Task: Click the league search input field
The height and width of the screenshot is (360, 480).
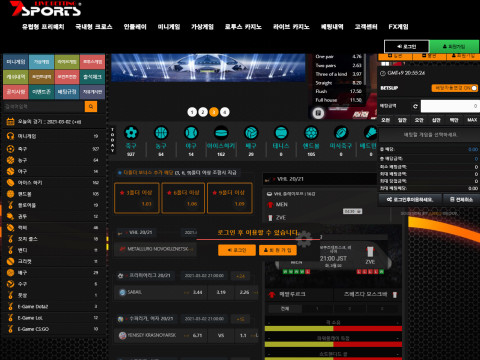Action: pyautogui.click(x=43, y=107)
